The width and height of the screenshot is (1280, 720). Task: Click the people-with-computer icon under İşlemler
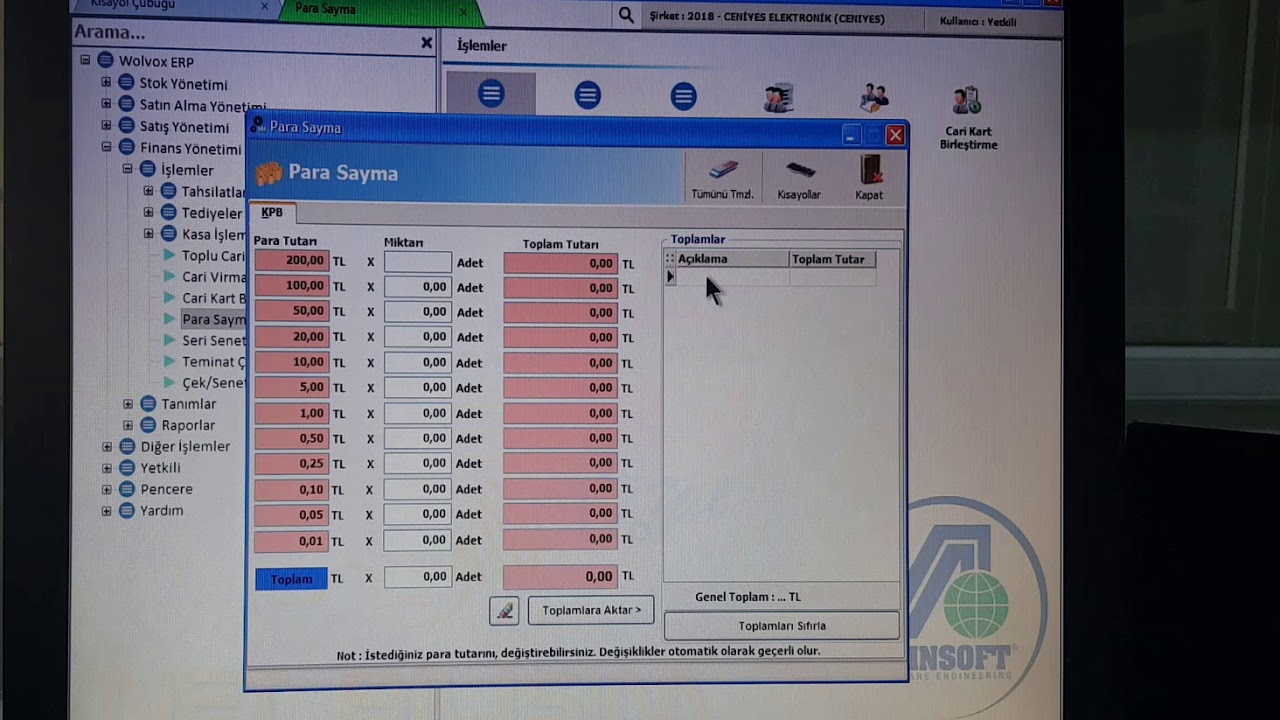point(778,98)
